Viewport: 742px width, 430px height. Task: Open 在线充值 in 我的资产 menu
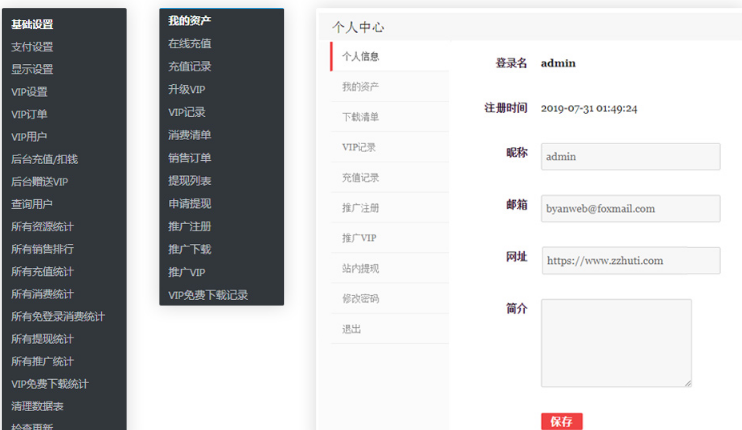189,44
